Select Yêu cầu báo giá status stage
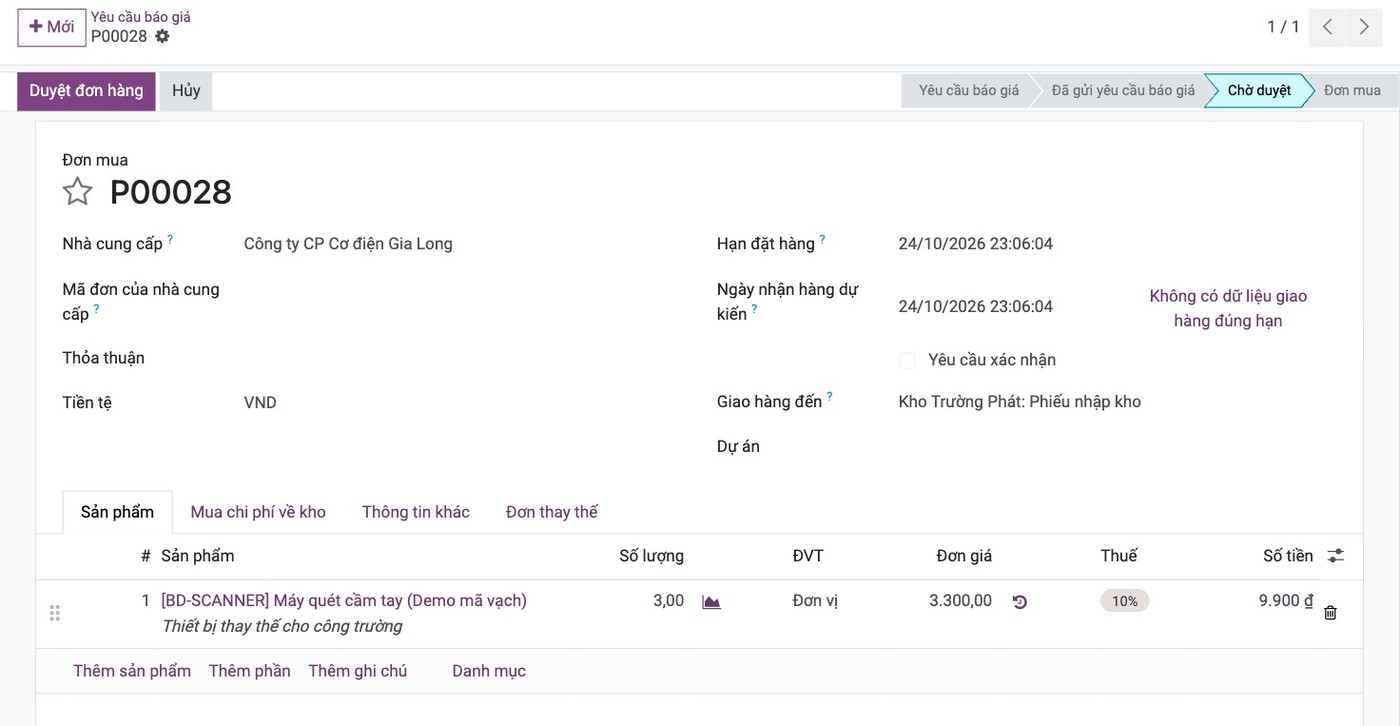Screen dimensions: 1400x726 click(x=968, y=91)
